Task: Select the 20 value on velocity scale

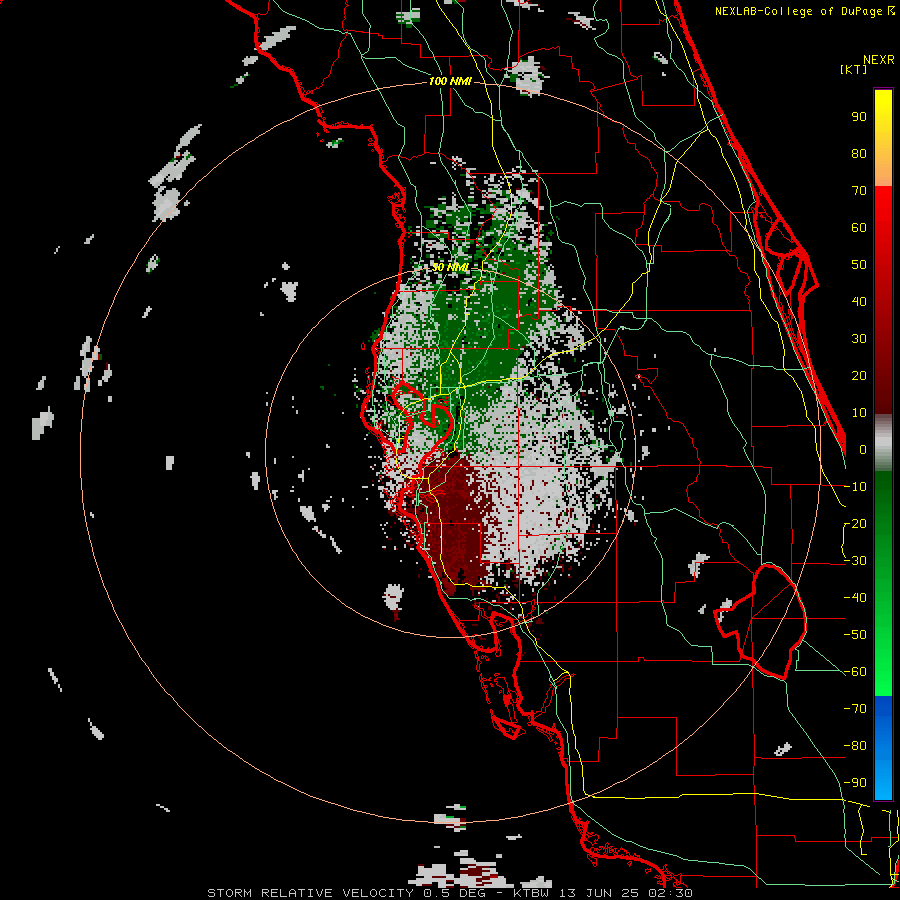Action: [x=859, y=375]
